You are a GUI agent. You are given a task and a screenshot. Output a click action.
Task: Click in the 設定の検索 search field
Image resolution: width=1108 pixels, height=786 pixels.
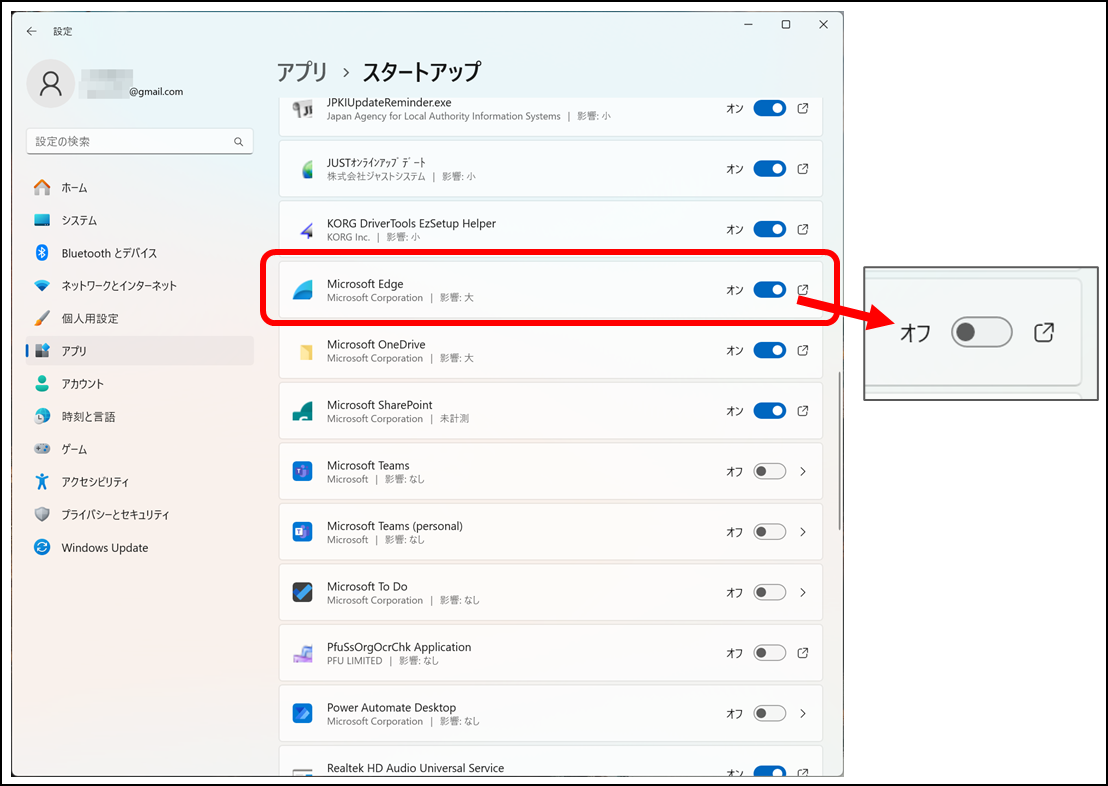(x=140, y=141)
